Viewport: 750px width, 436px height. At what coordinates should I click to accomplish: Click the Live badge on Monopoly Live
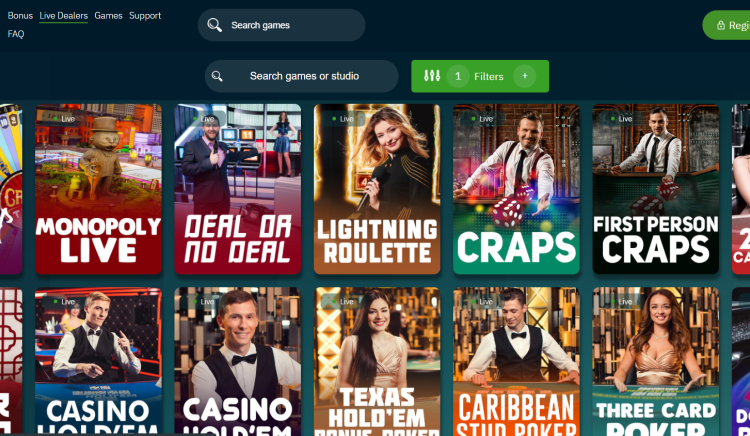64,119
